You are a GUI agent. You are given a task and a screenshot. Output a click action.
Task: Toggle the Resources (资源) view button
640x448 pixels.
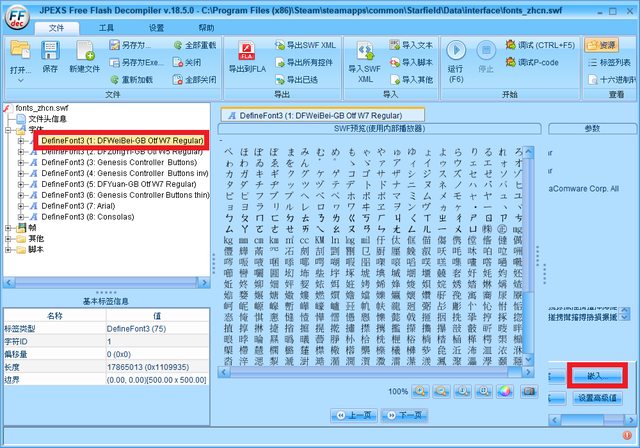pos(601,46)
